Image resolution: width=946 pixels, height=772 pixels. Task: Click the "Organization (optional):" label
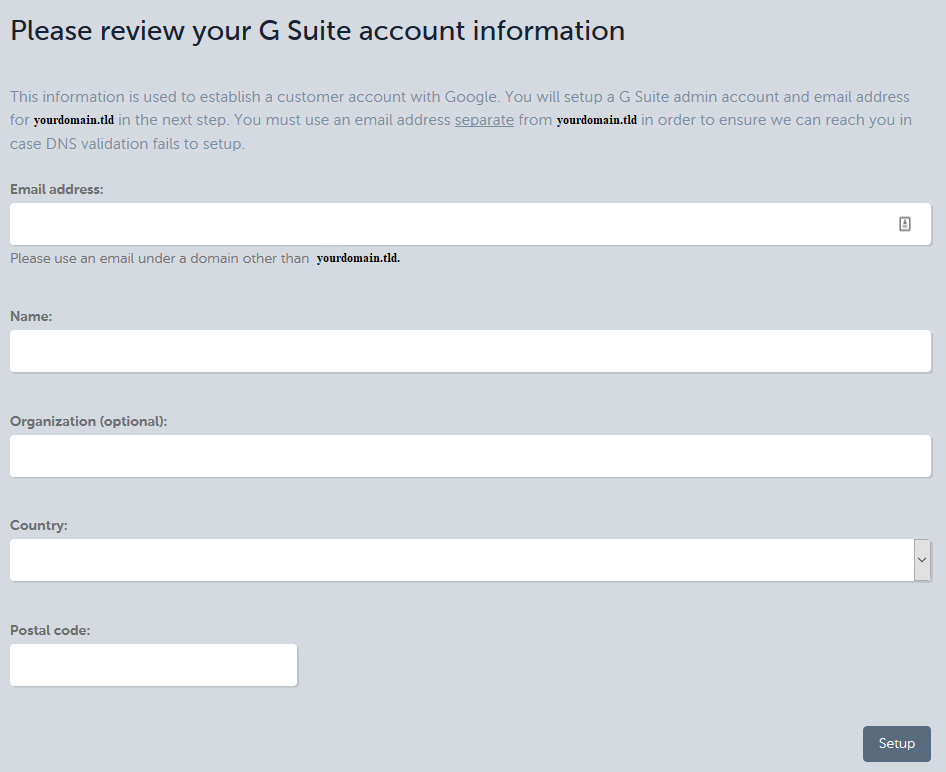pyautogui.click(x=89, y=421)
